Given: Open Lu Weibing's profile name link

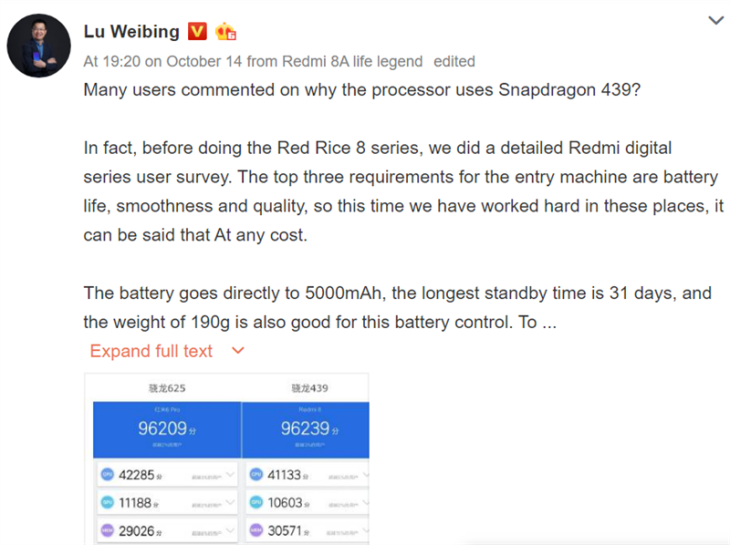Looking at the screenshot, I should coord(131,32).
